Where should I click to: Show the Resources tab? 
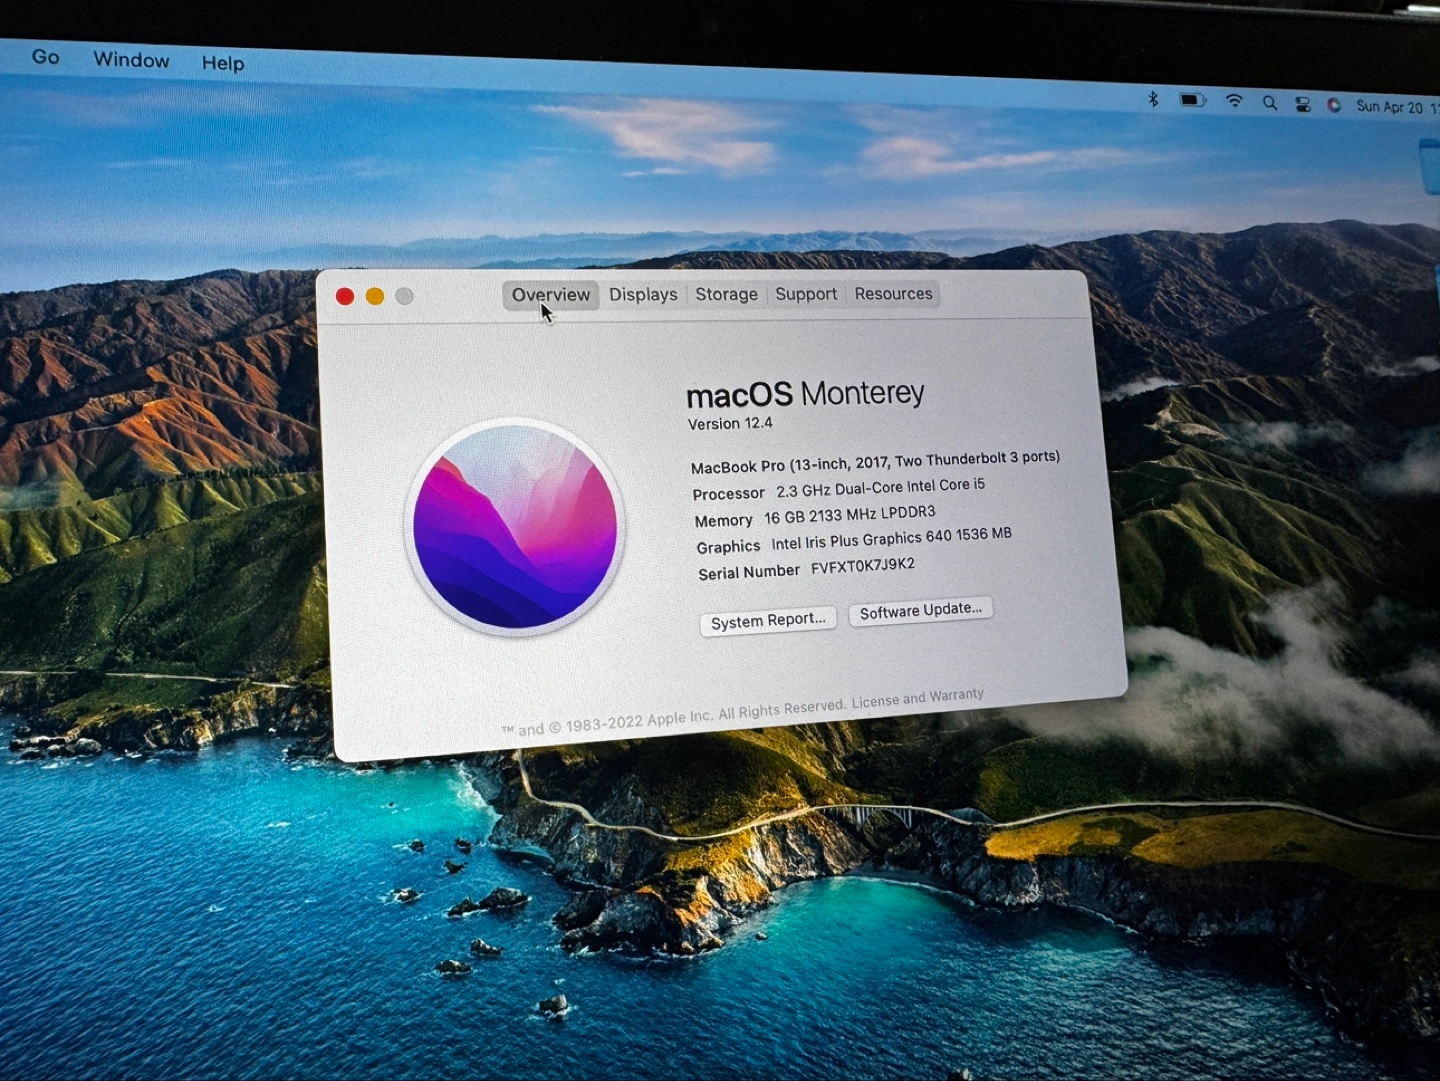click(893, 294)
